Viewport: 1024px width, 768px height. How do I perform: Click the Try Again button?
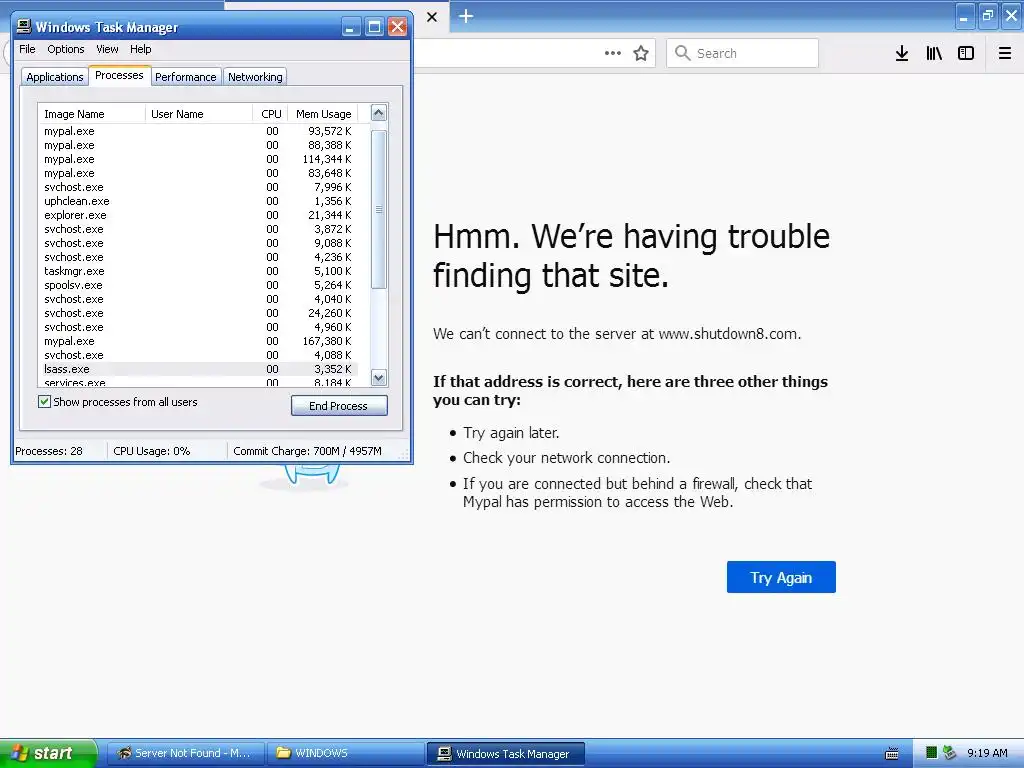point(781,577)
